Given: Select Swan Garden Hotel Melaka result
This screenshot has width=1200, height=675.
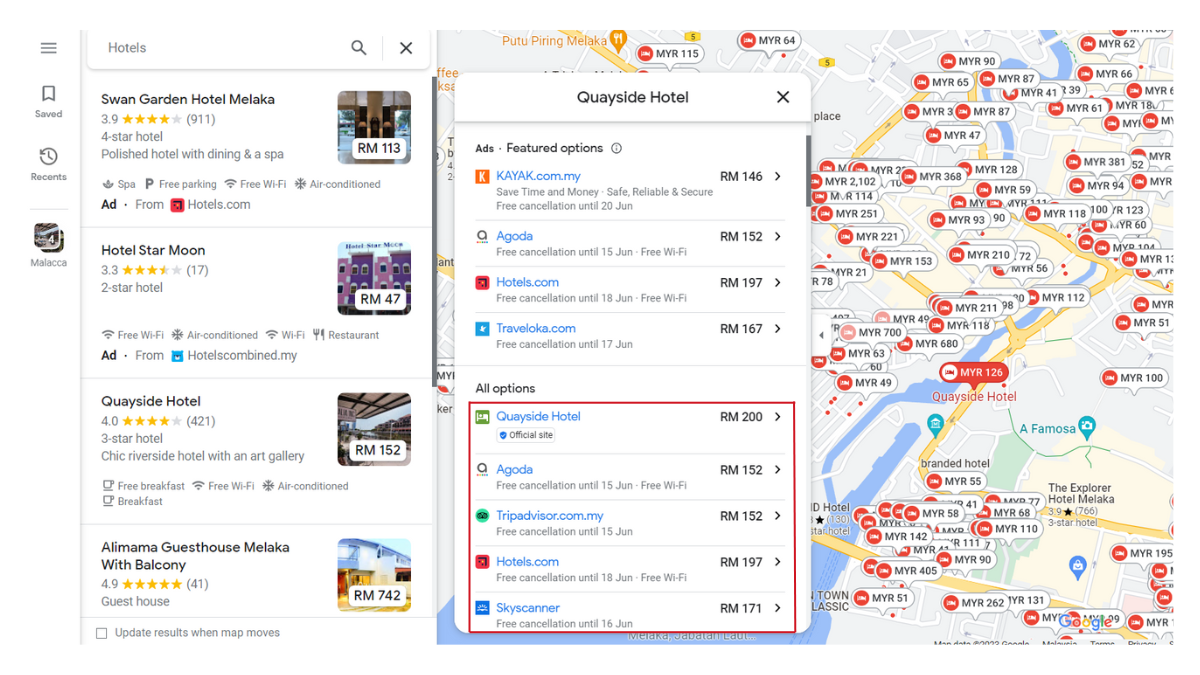Looking at the screenshot, I should coord(188,100).
